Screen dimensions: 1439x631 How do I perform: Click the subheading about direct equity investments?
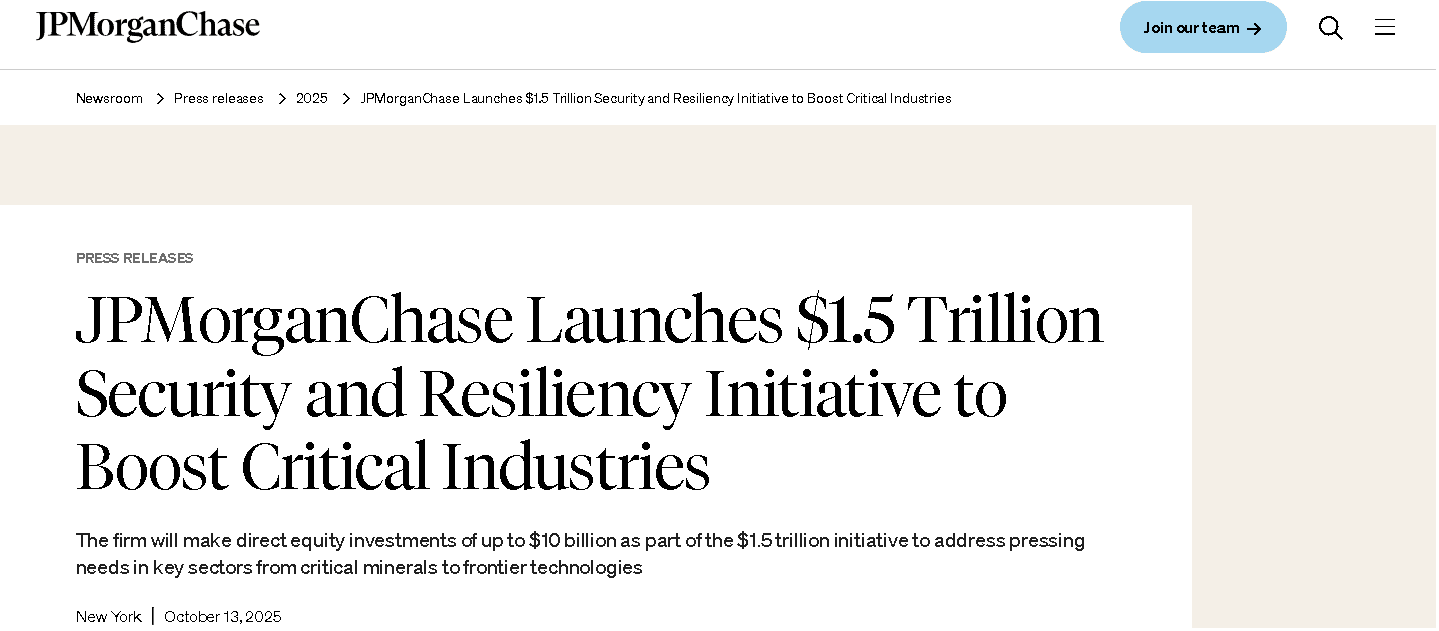point(580,554)
